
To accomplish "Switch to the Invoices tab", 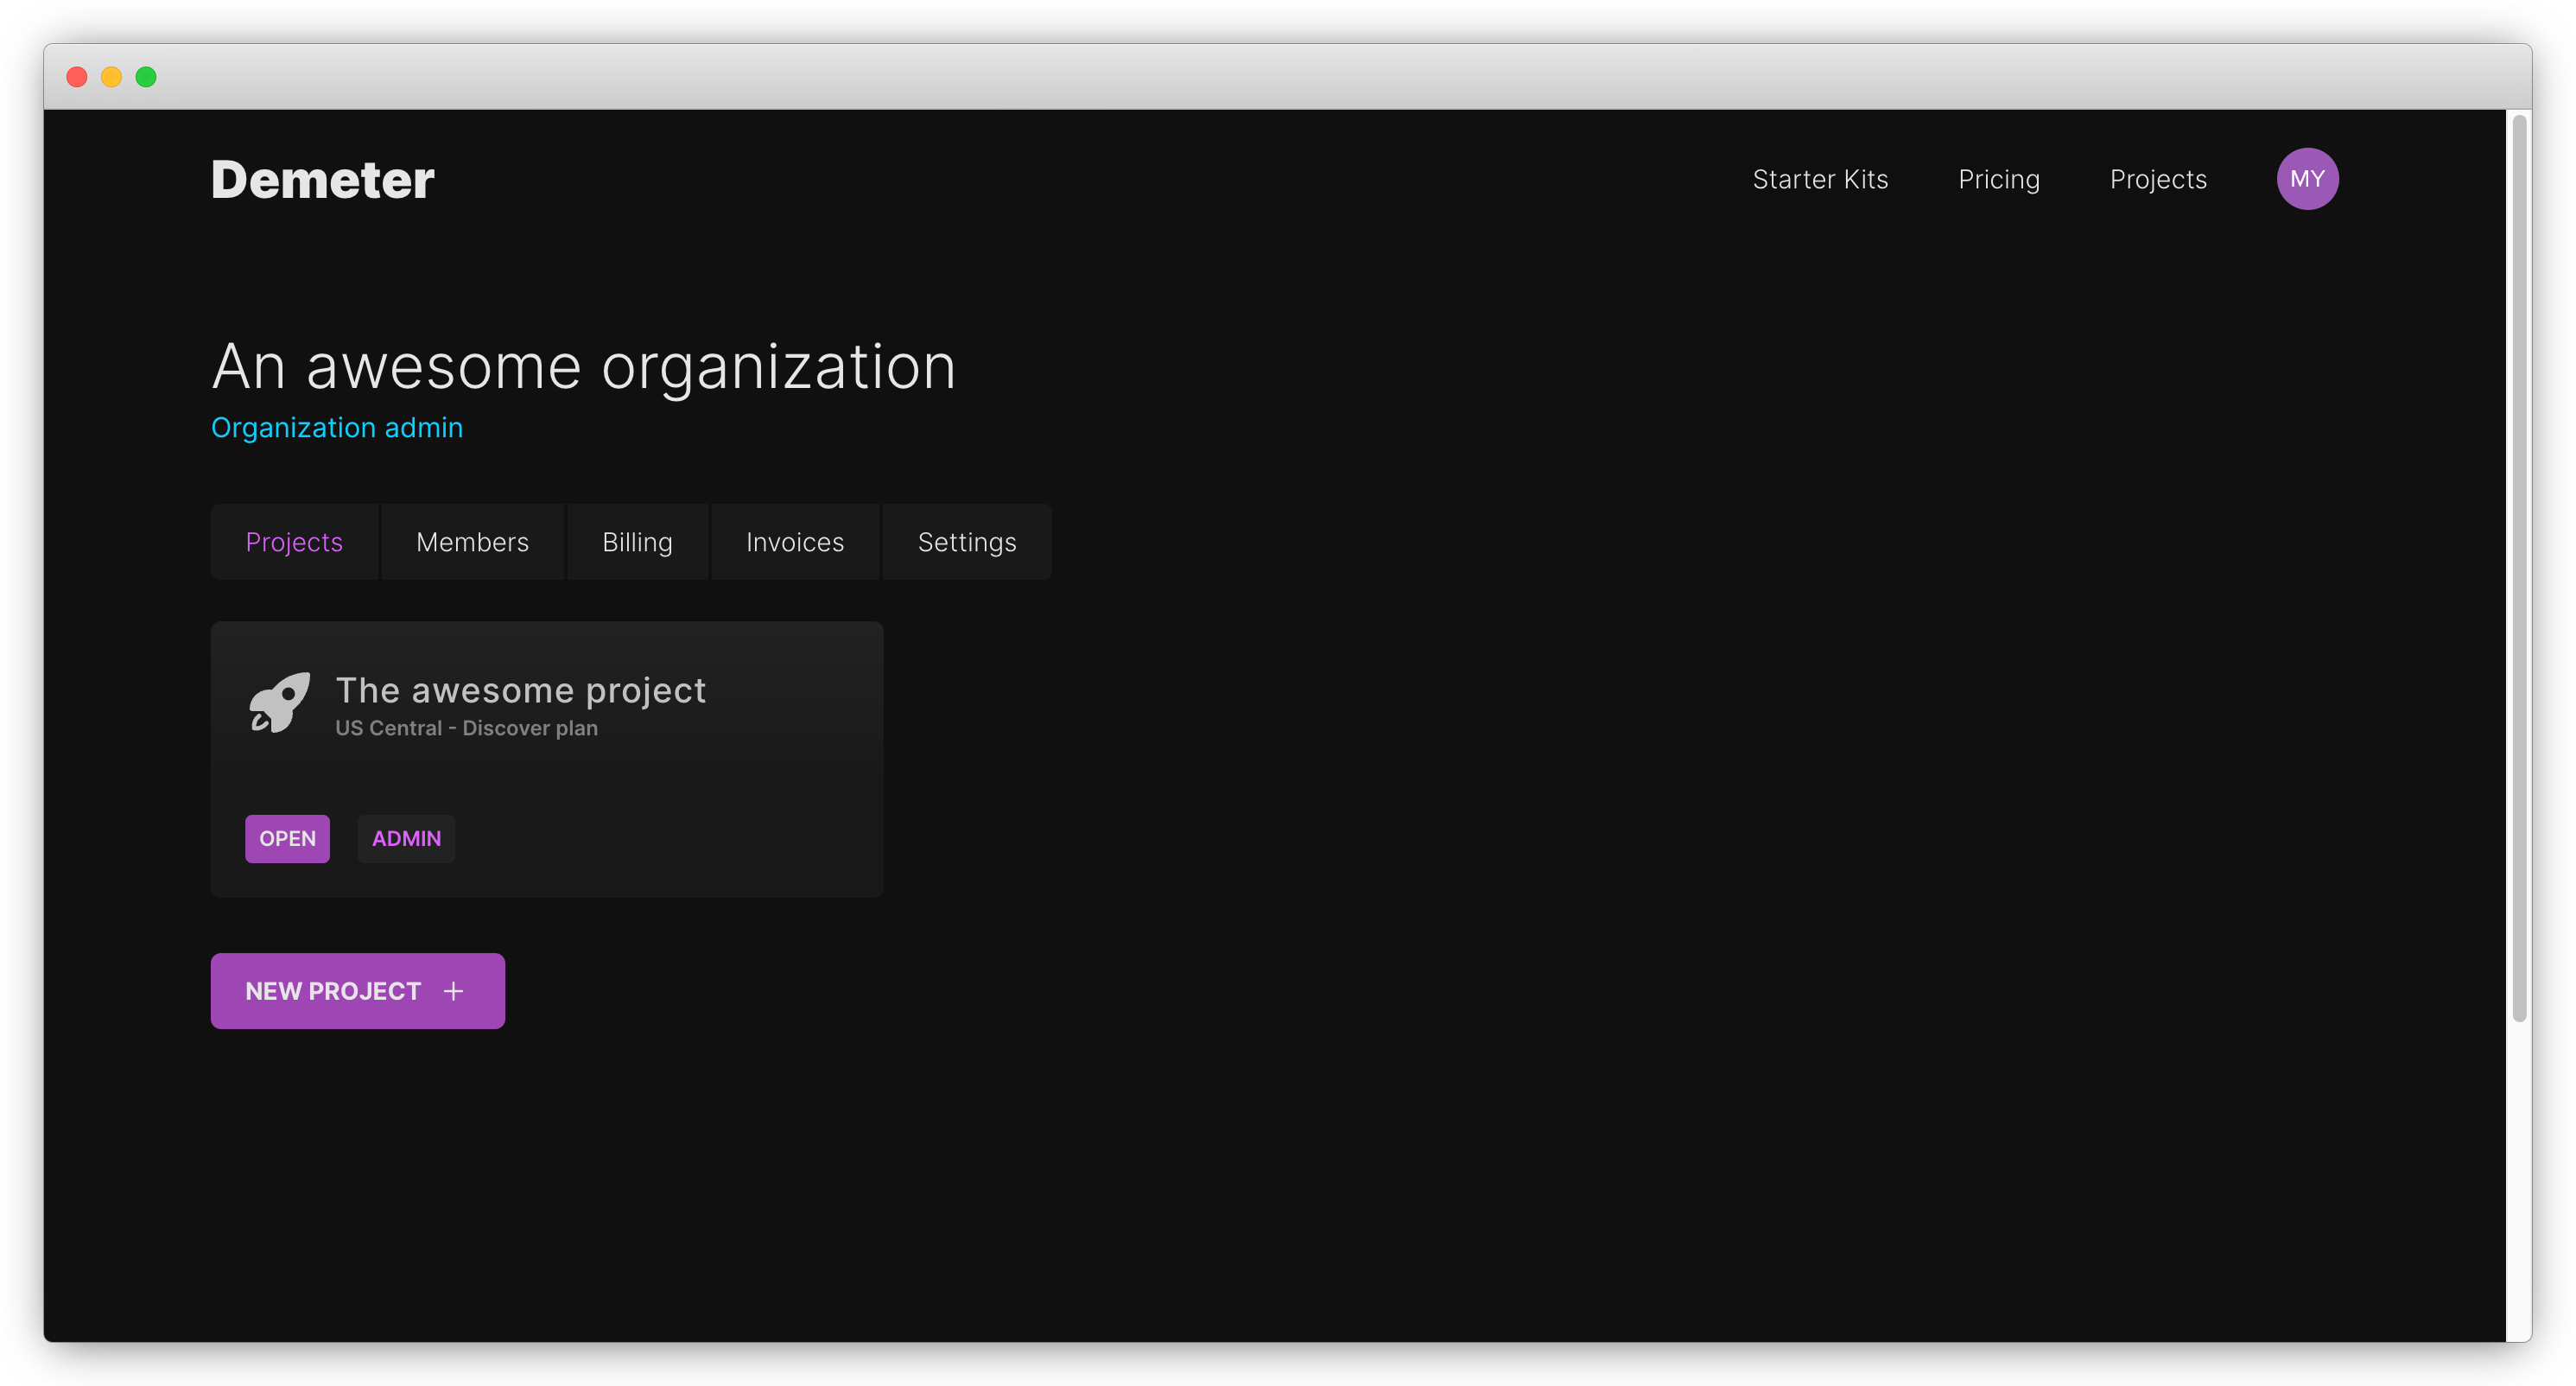I will click(795, 542).
